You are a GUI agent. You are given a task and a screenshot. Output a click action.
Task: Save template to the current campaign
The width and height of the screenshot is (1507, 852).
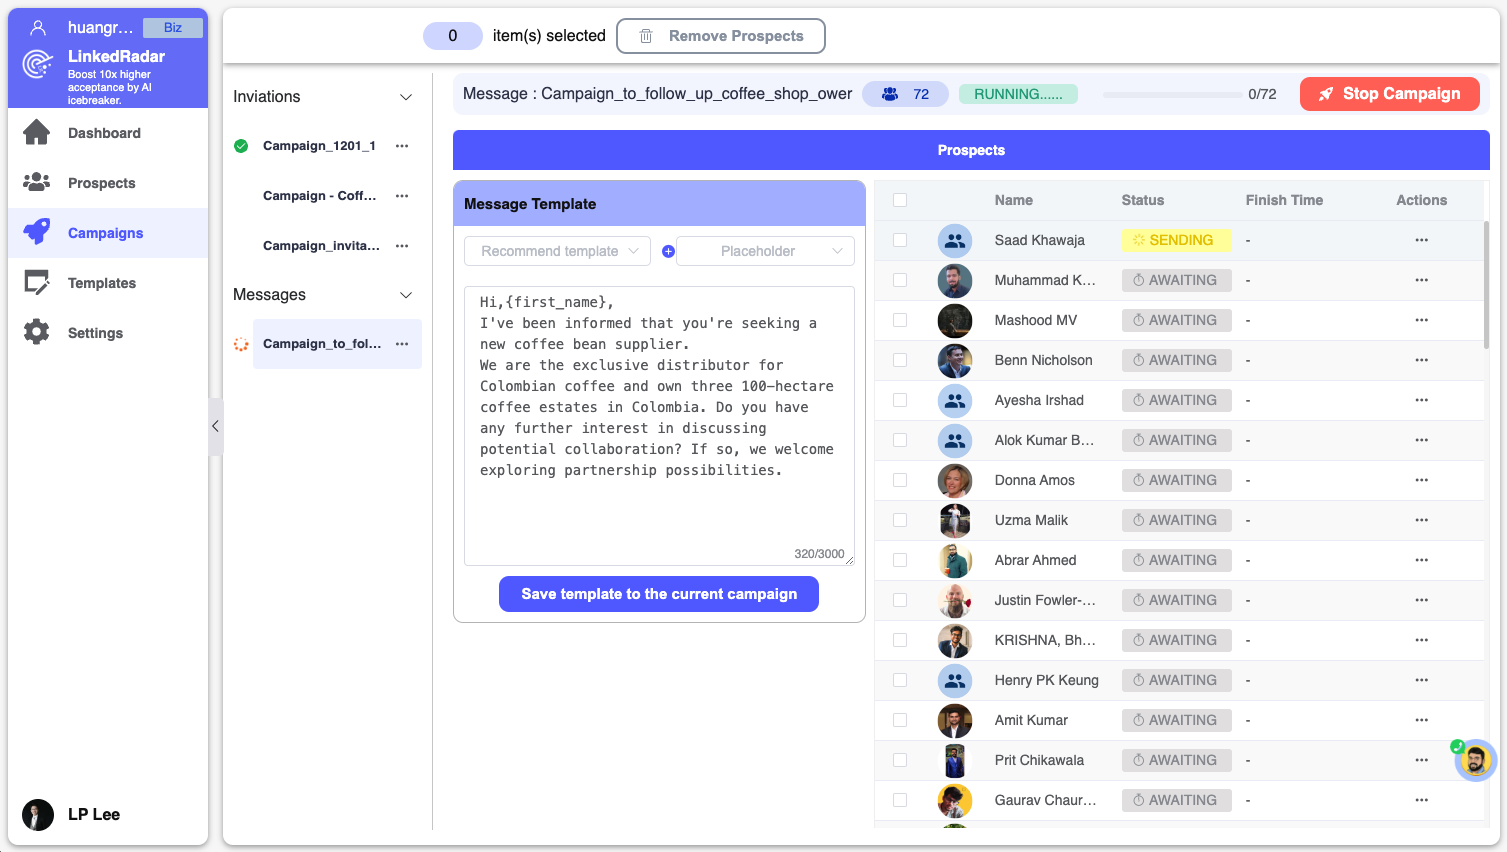click(658, 594)
